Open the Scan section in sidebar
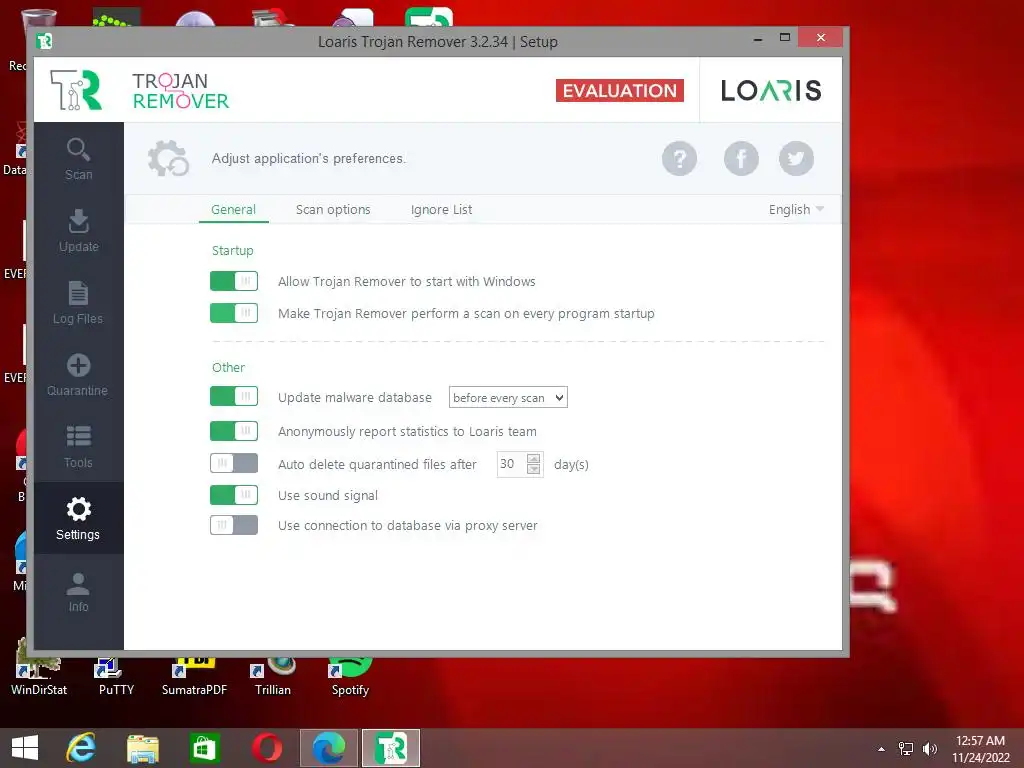 pos(78,159)
